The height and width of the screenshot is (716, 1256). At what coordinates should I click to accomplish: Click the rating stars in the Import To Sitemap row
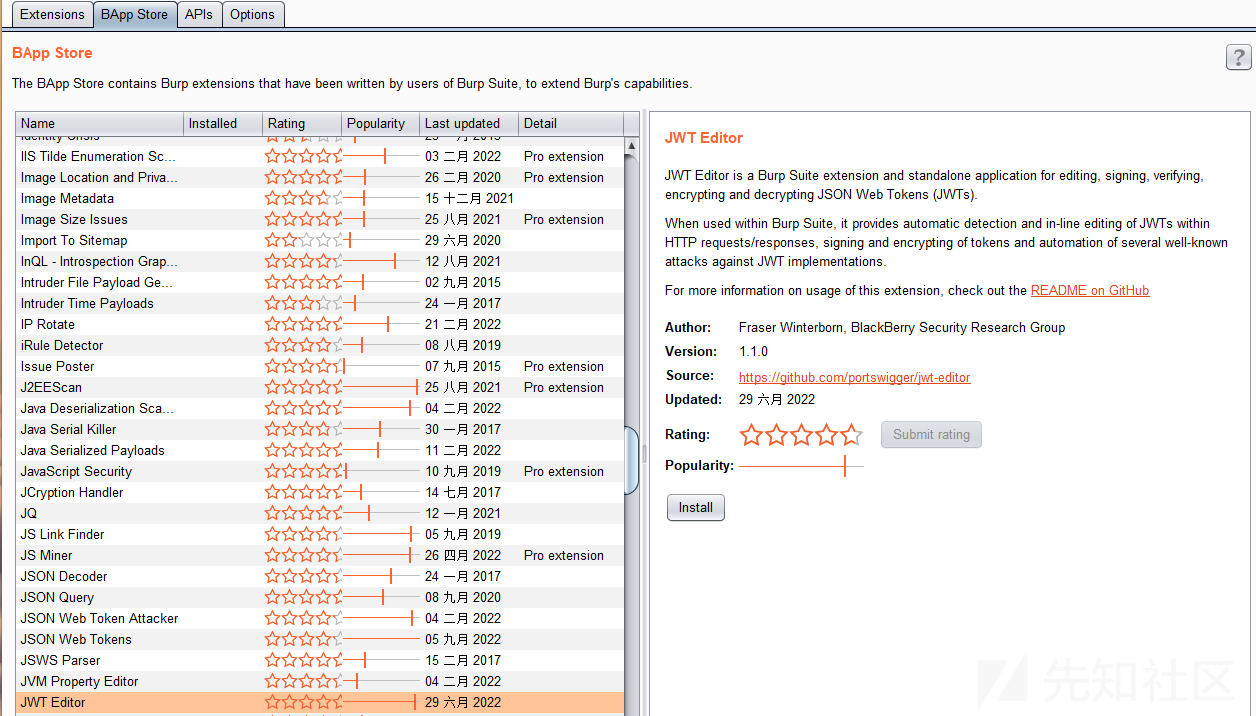pos(303,240)
